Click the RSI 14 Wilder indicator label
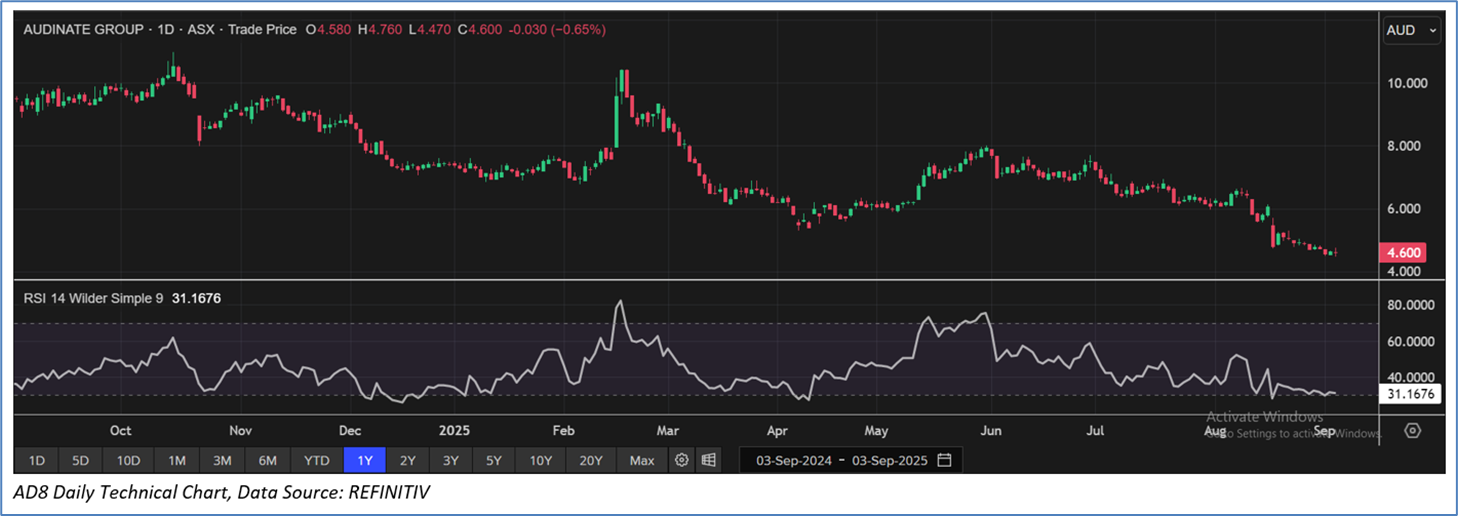The width and height of the screenshot is (1458, 516). [92, 297]
